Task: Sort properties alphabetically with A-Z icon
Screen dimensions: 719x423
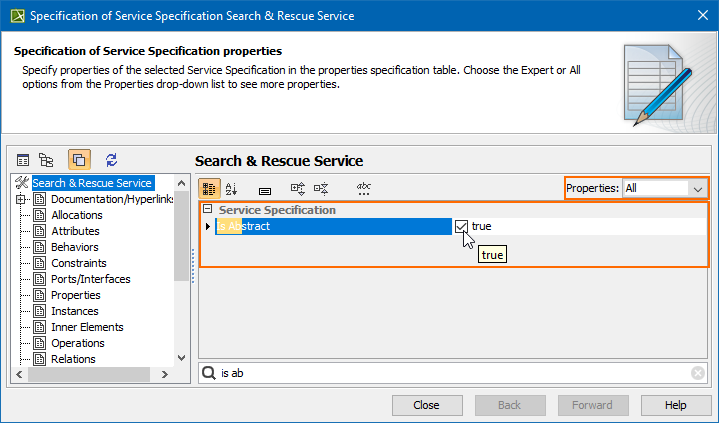Action: tap(232, 188)
